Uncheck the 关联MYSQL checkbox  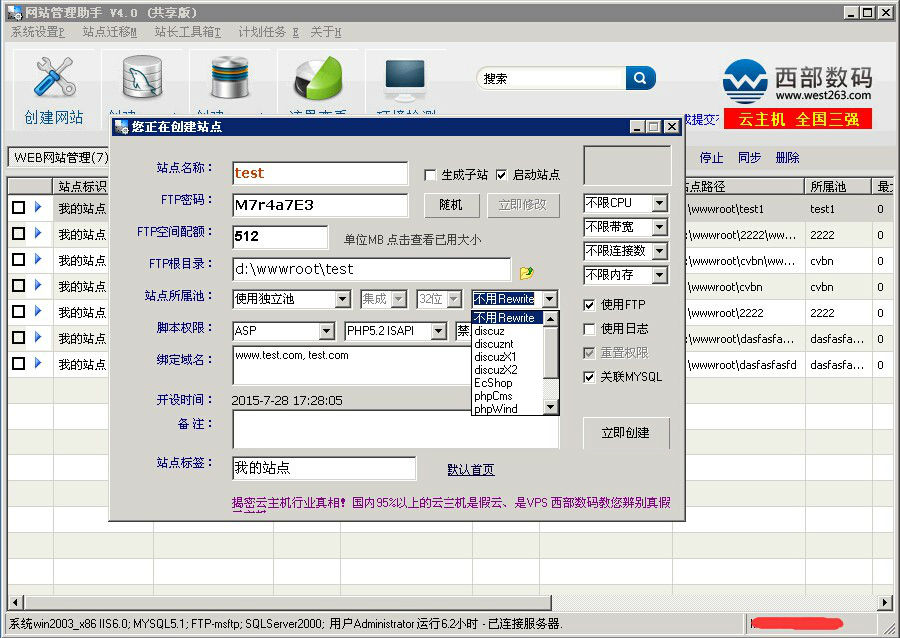click(589, 377)
